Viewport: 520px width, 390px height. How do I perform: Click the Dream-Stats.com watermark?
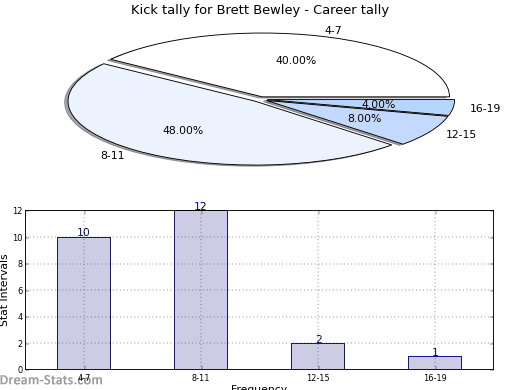51,380
